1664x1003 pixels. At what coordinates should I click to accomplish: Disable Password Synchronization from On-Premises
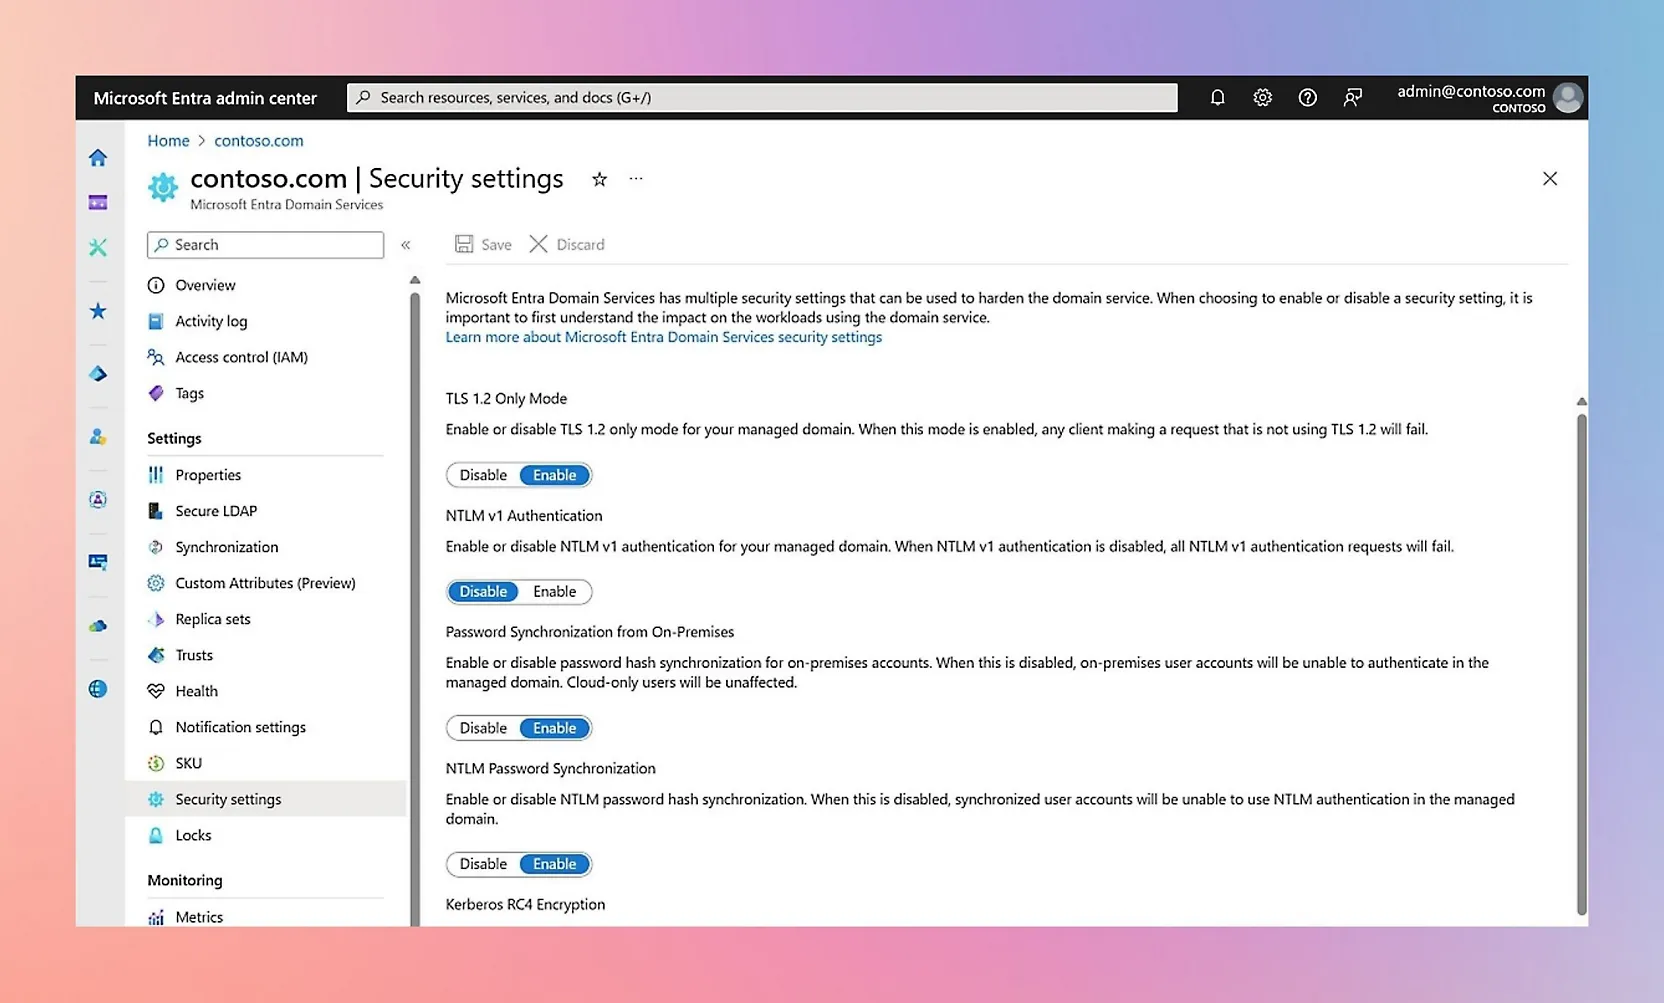483,728
